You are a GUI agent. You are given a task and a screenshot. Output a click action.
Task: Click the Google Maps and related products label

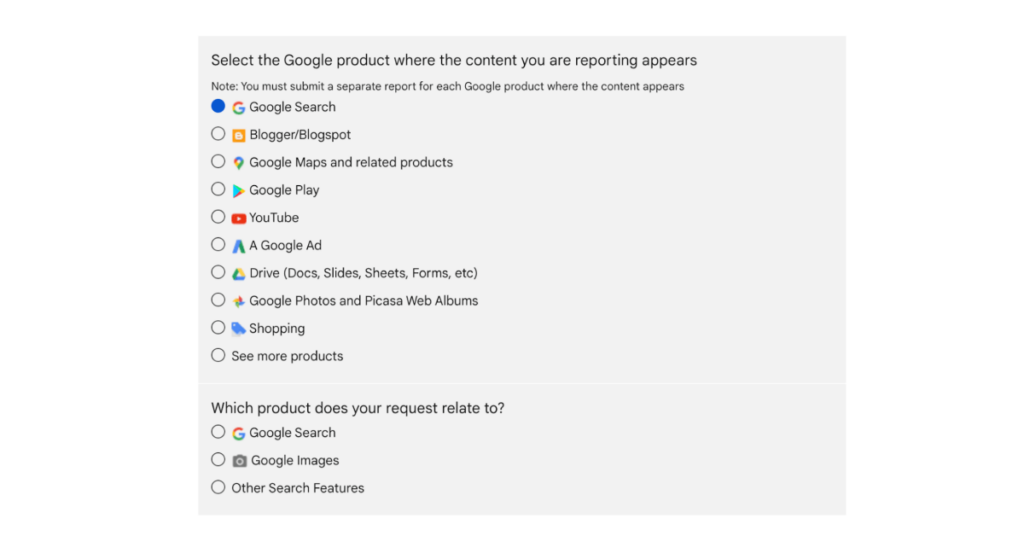[x=351, y=163]
